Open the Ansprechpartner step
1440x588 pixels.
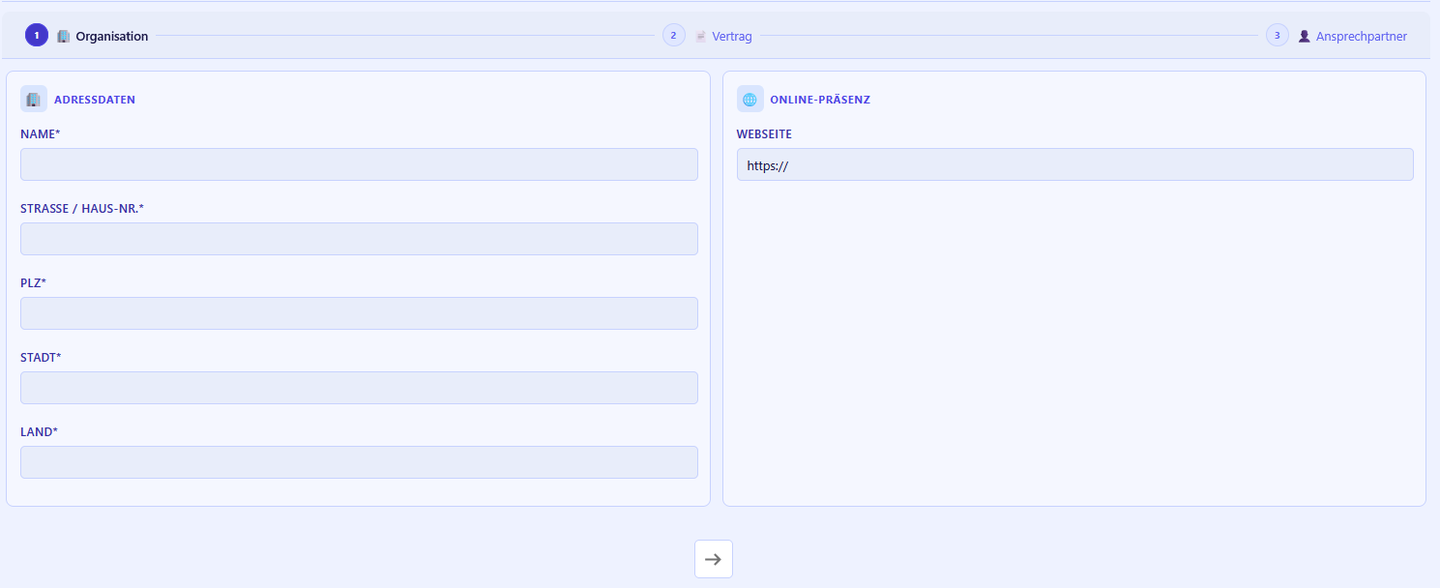tap(1361, 36)
